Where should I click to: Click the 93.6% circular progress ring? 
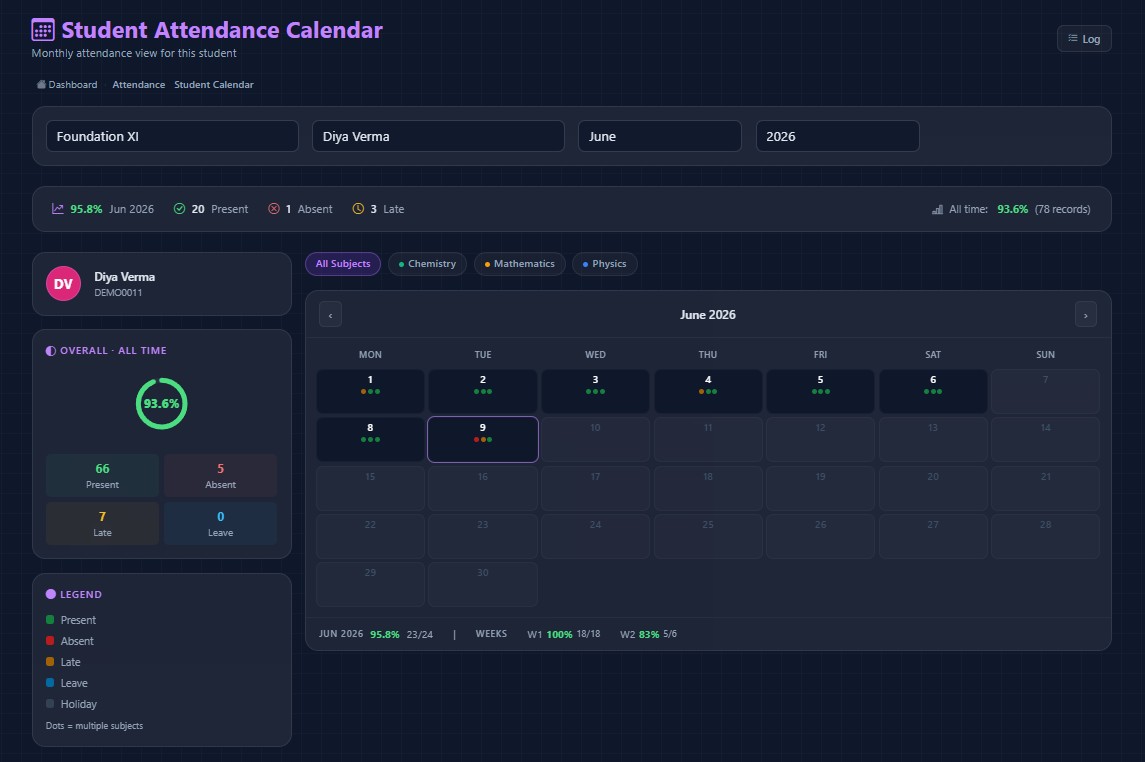click(161, 404)
